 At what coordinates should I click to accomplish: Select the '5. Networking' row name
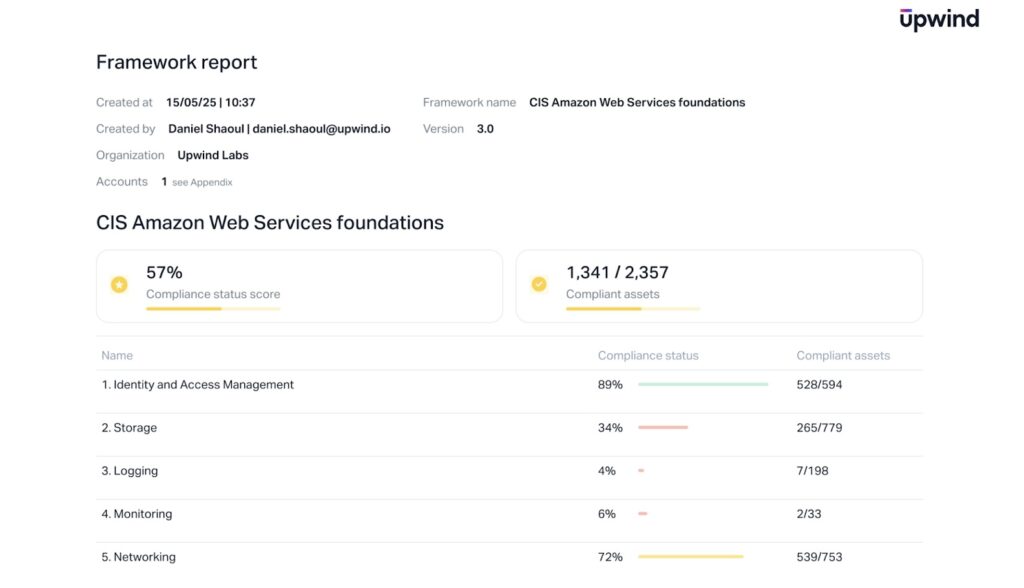click(x=138, y=557)
